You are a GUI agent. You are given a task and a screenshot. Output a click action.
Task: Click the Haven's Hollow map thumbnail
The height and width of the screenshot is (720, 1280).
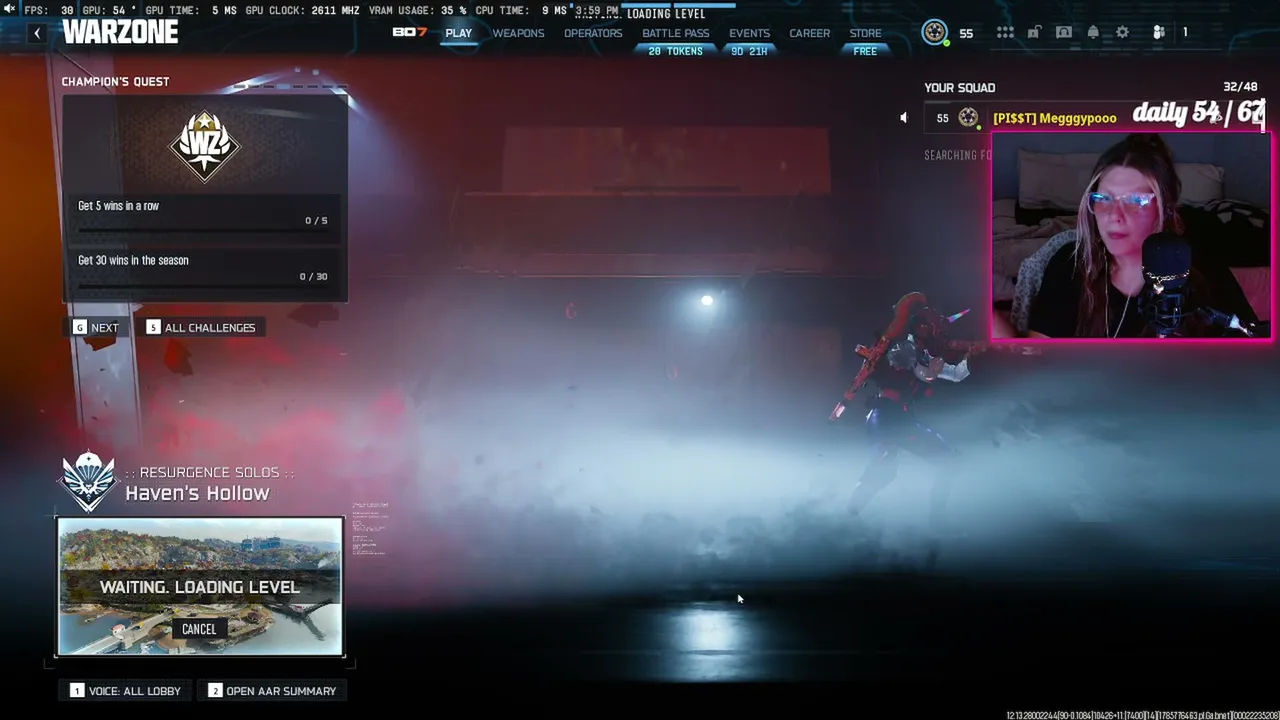[200, 586]
